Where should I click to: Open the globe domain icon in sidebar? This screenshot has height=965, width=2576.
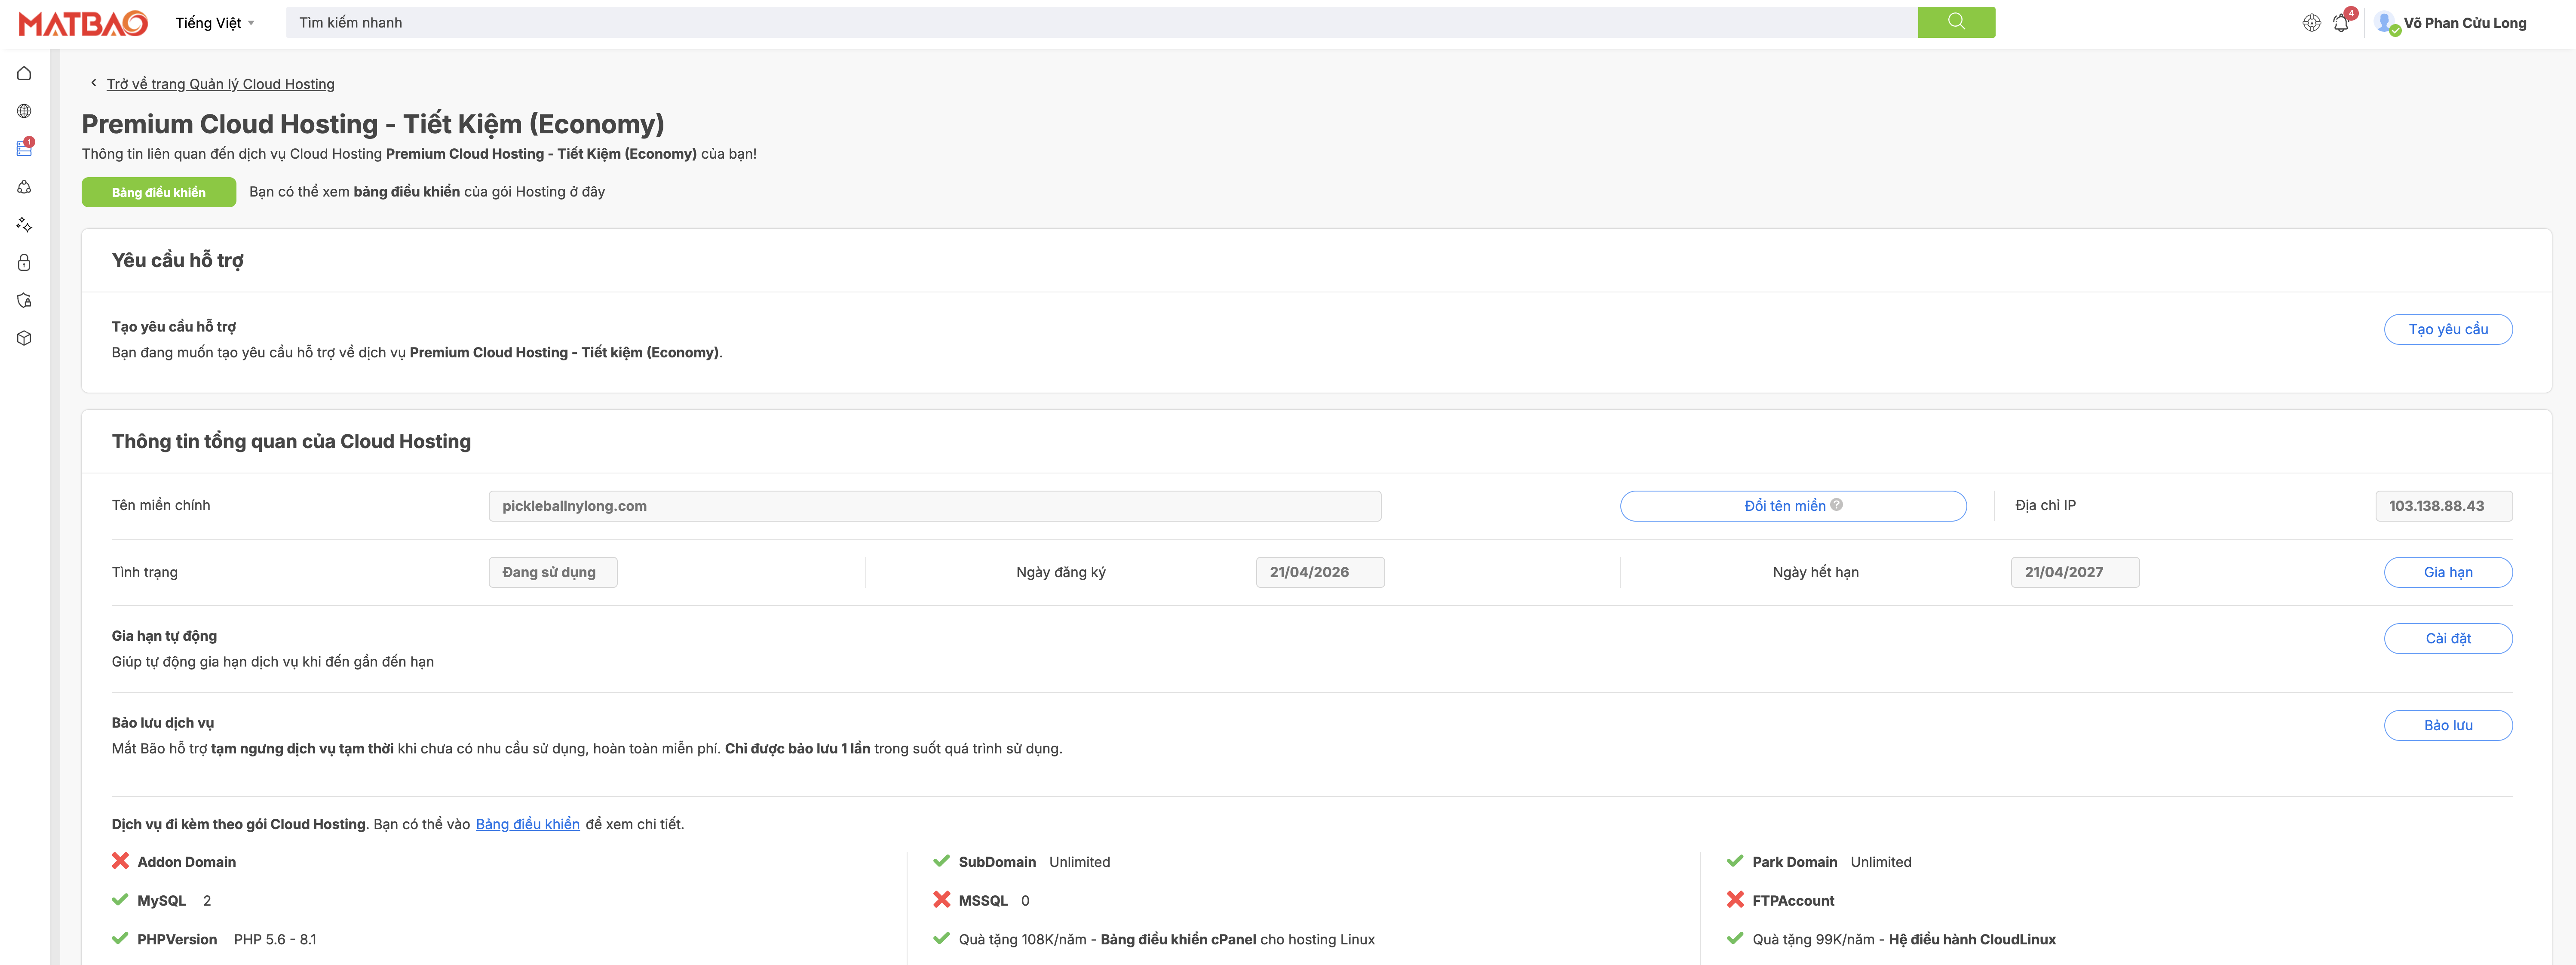pos(24,111)
